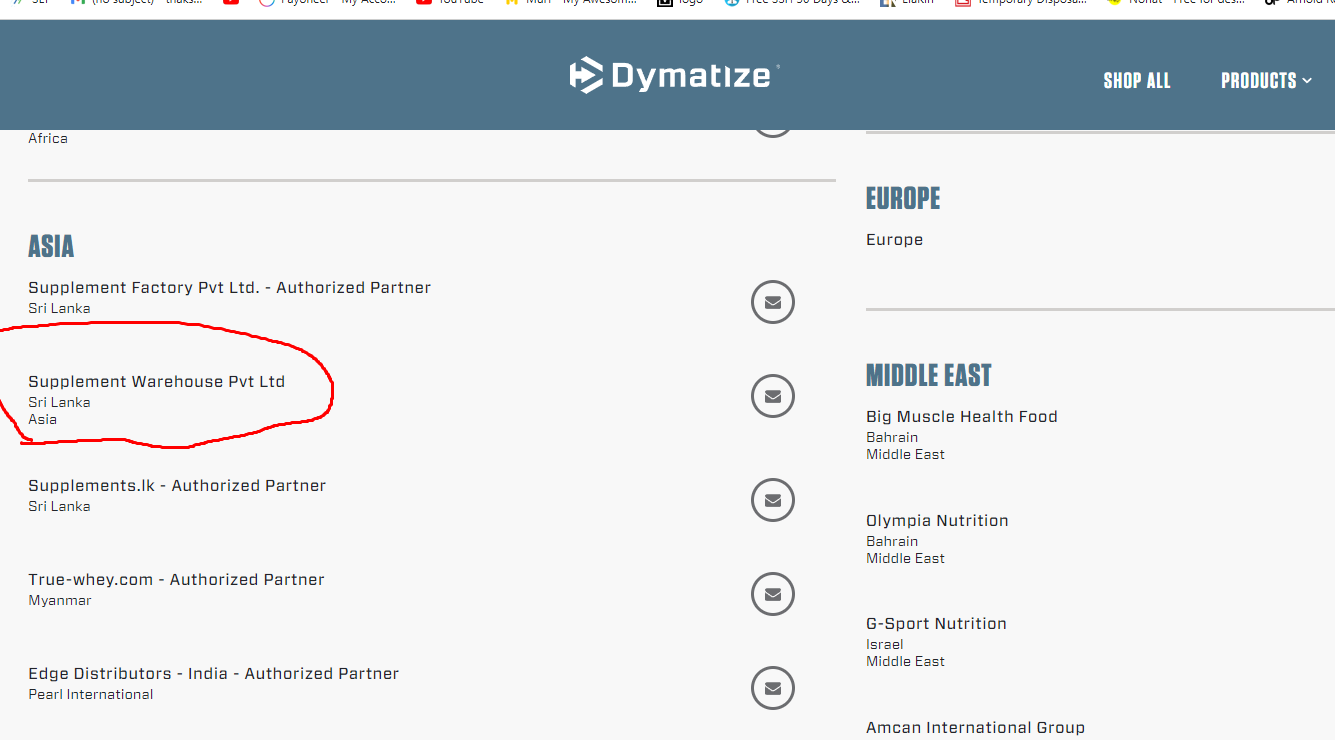Select 'Supplement Factory Pvt Ltd. - Authorized Partner' text
The height and width of the screenshot is (740, 1335).
(x=229, y=288)
